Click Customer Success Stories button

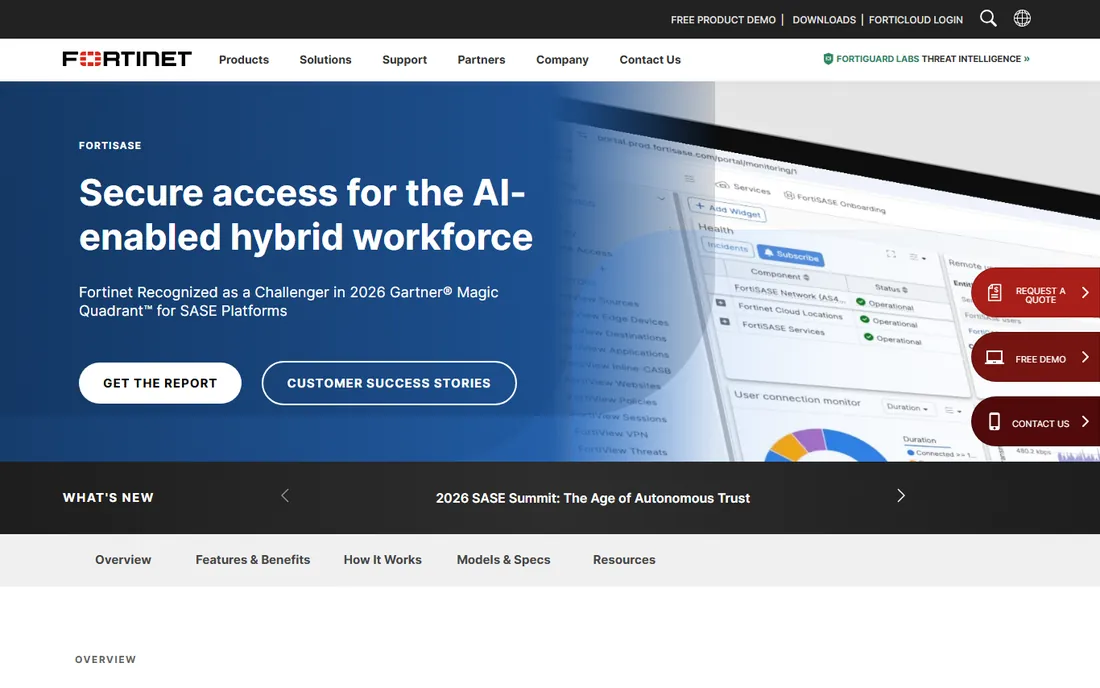(x=389, y=383)
